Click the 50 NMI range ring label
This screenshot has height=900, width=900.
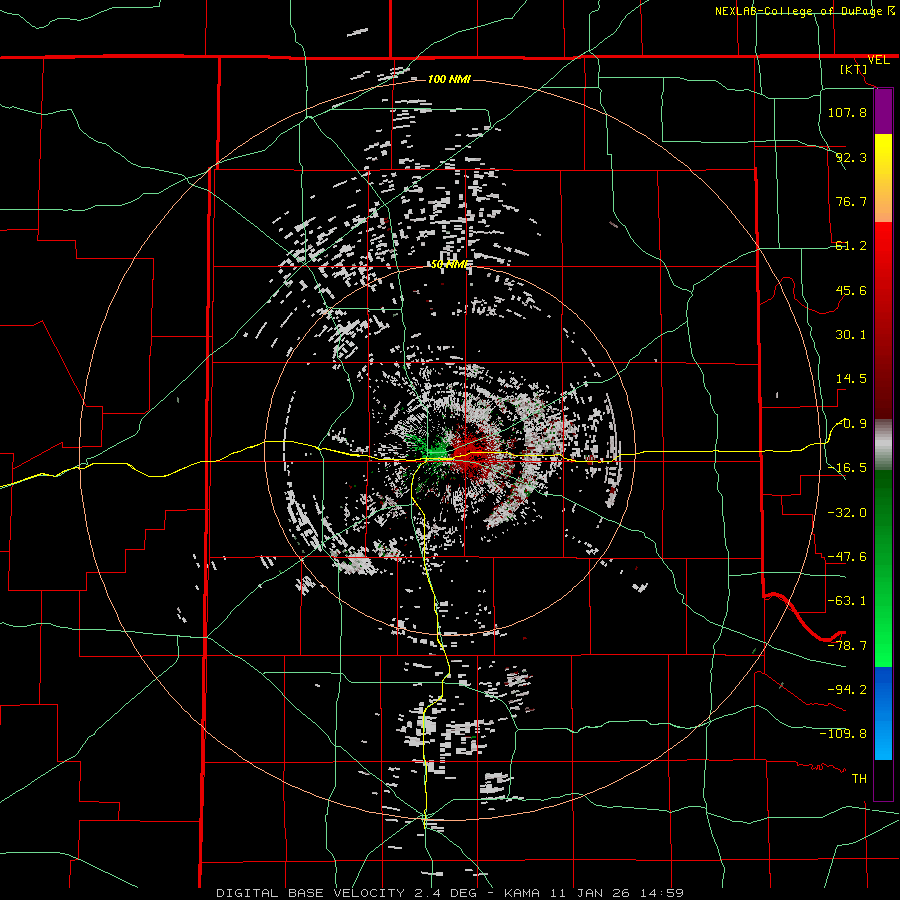451,265
